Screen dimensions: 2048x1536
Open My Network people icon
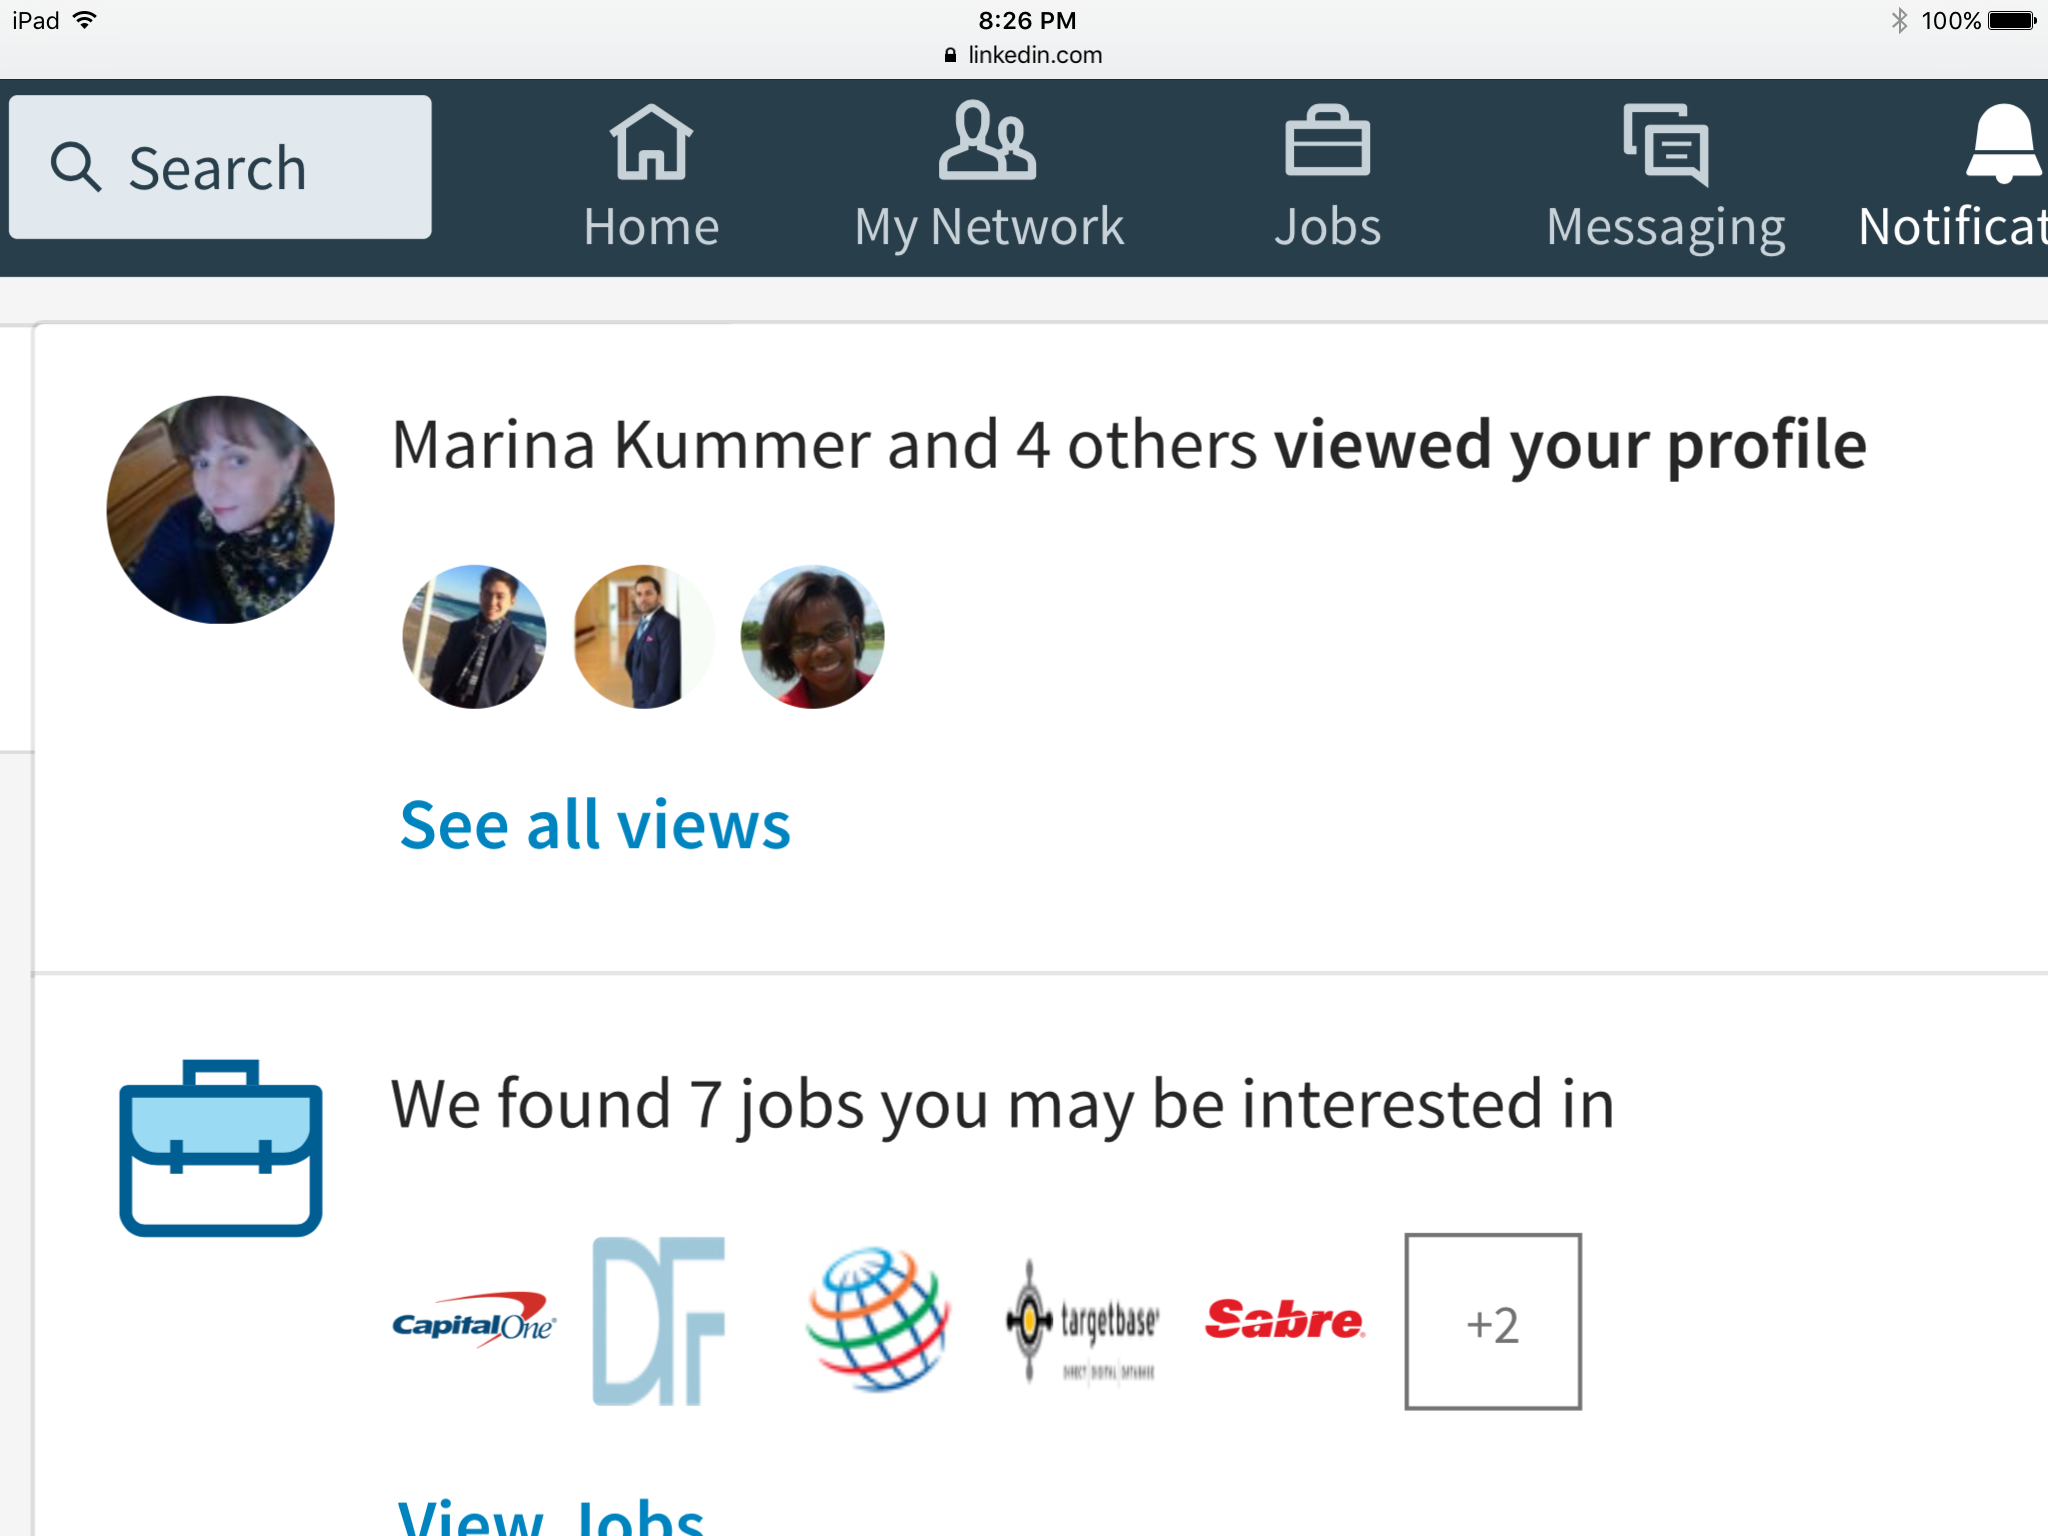(988, 143)
